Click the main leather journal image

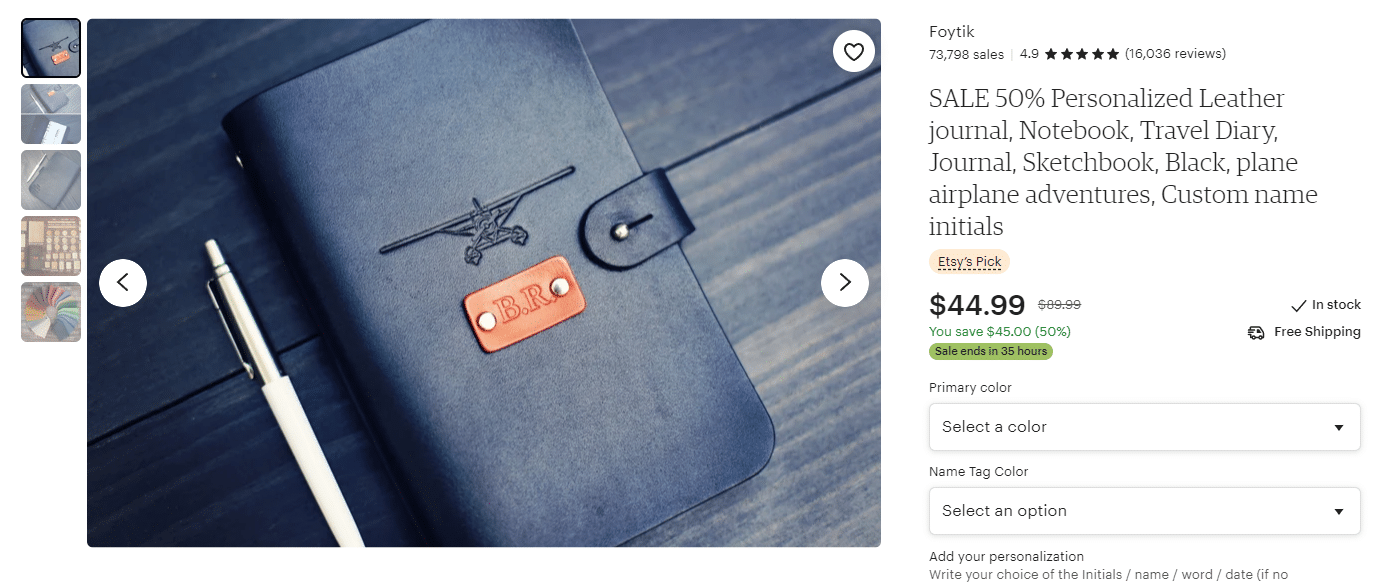(484, 283)
